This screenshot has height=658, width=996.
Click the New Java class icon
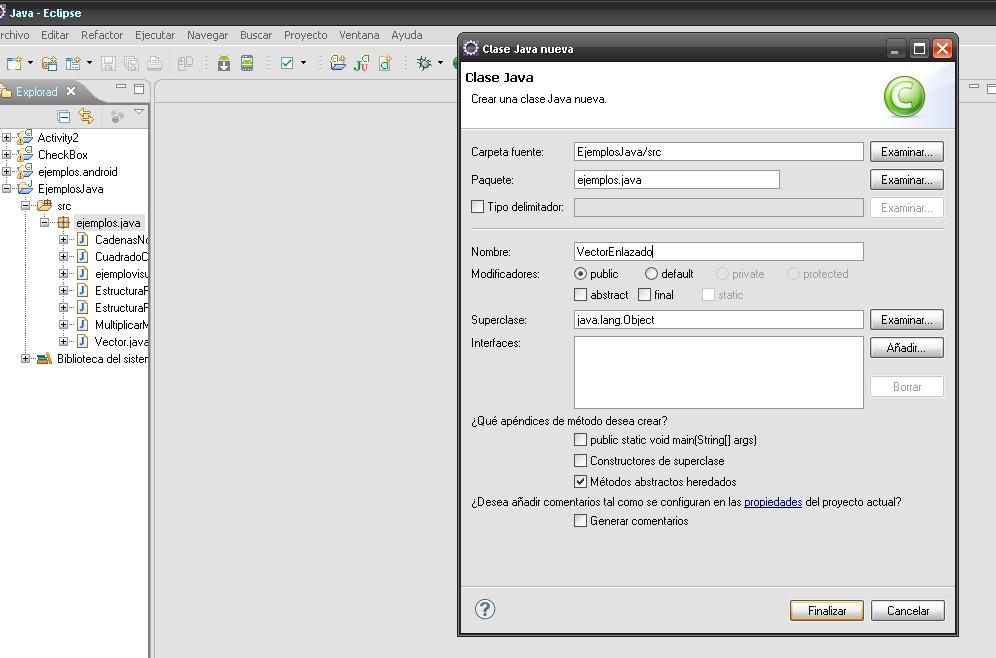[x=385, y=64]
